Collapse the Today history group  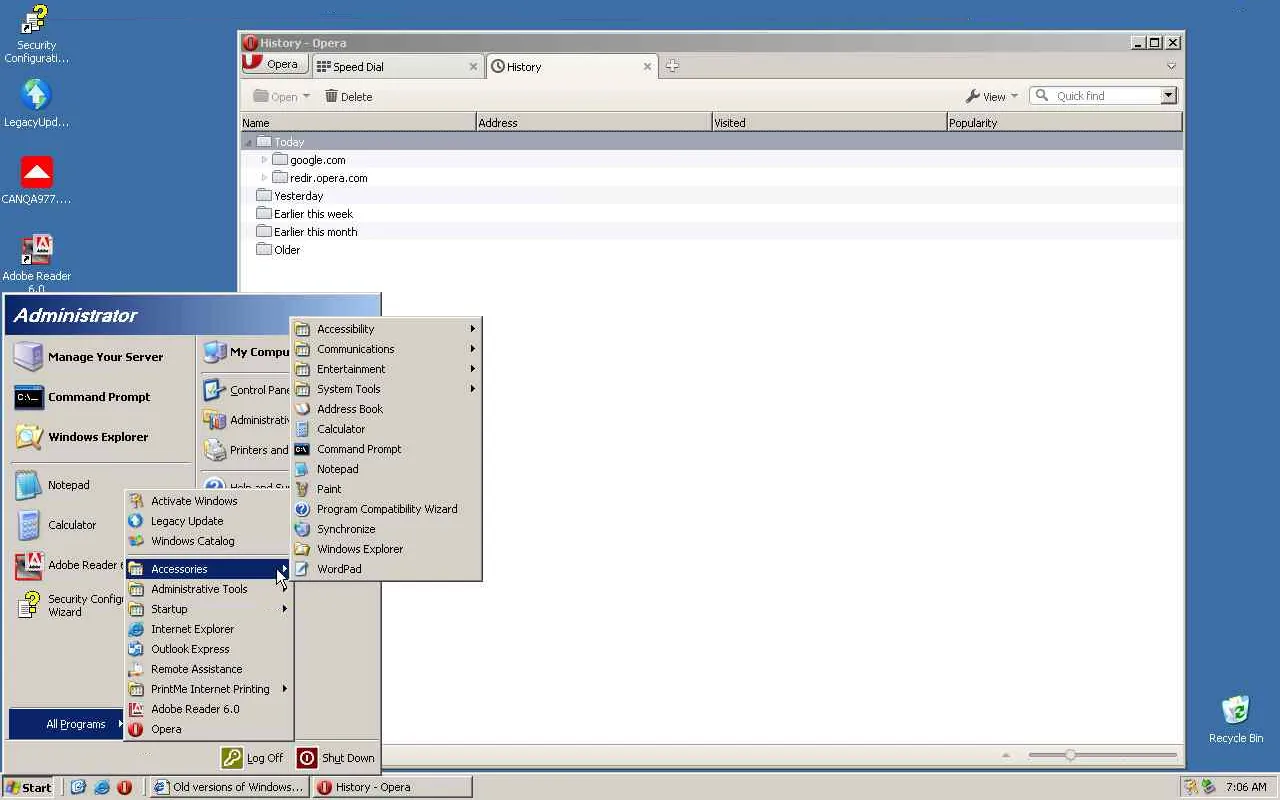click(248, 142)
